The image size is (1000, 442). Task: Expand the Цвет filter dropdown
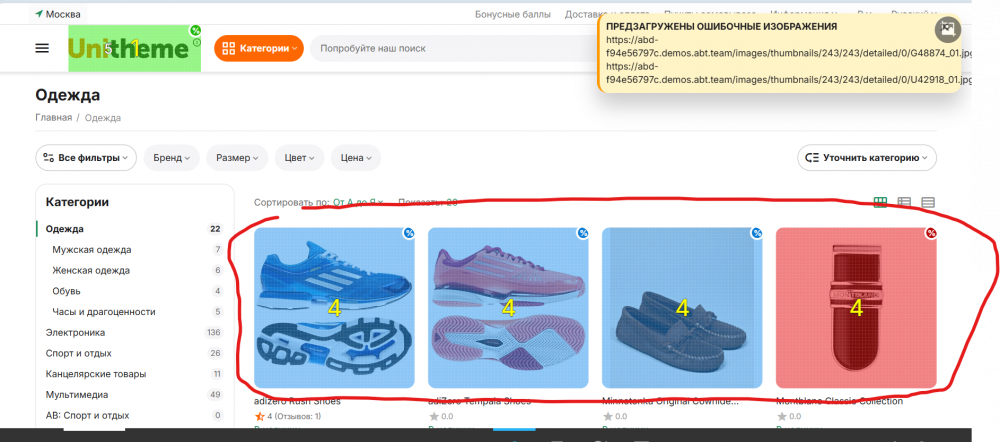[299, 158]
